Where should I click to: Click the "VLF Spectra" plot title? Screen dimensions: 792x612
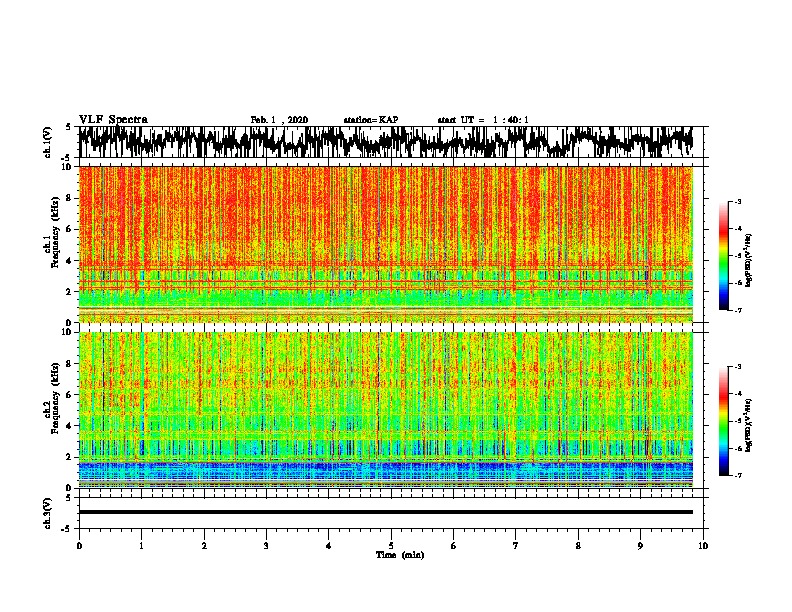[x=113, y=120]
